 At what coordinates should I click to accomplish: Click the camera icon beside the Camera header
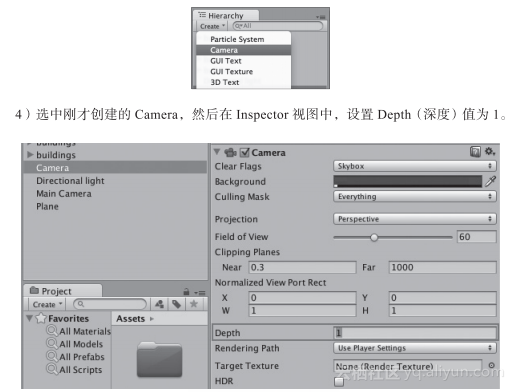point(230,153)
